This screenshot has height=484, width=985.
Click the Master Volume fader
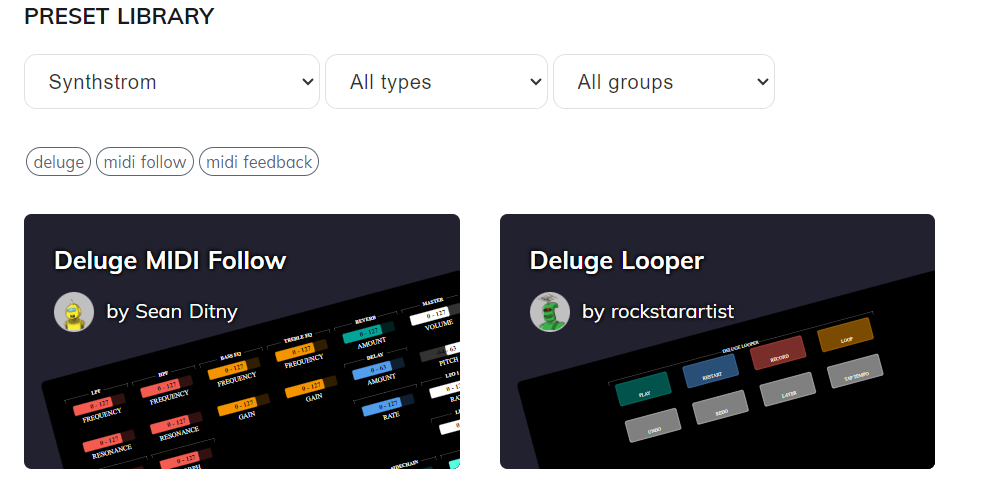(435, 314)
